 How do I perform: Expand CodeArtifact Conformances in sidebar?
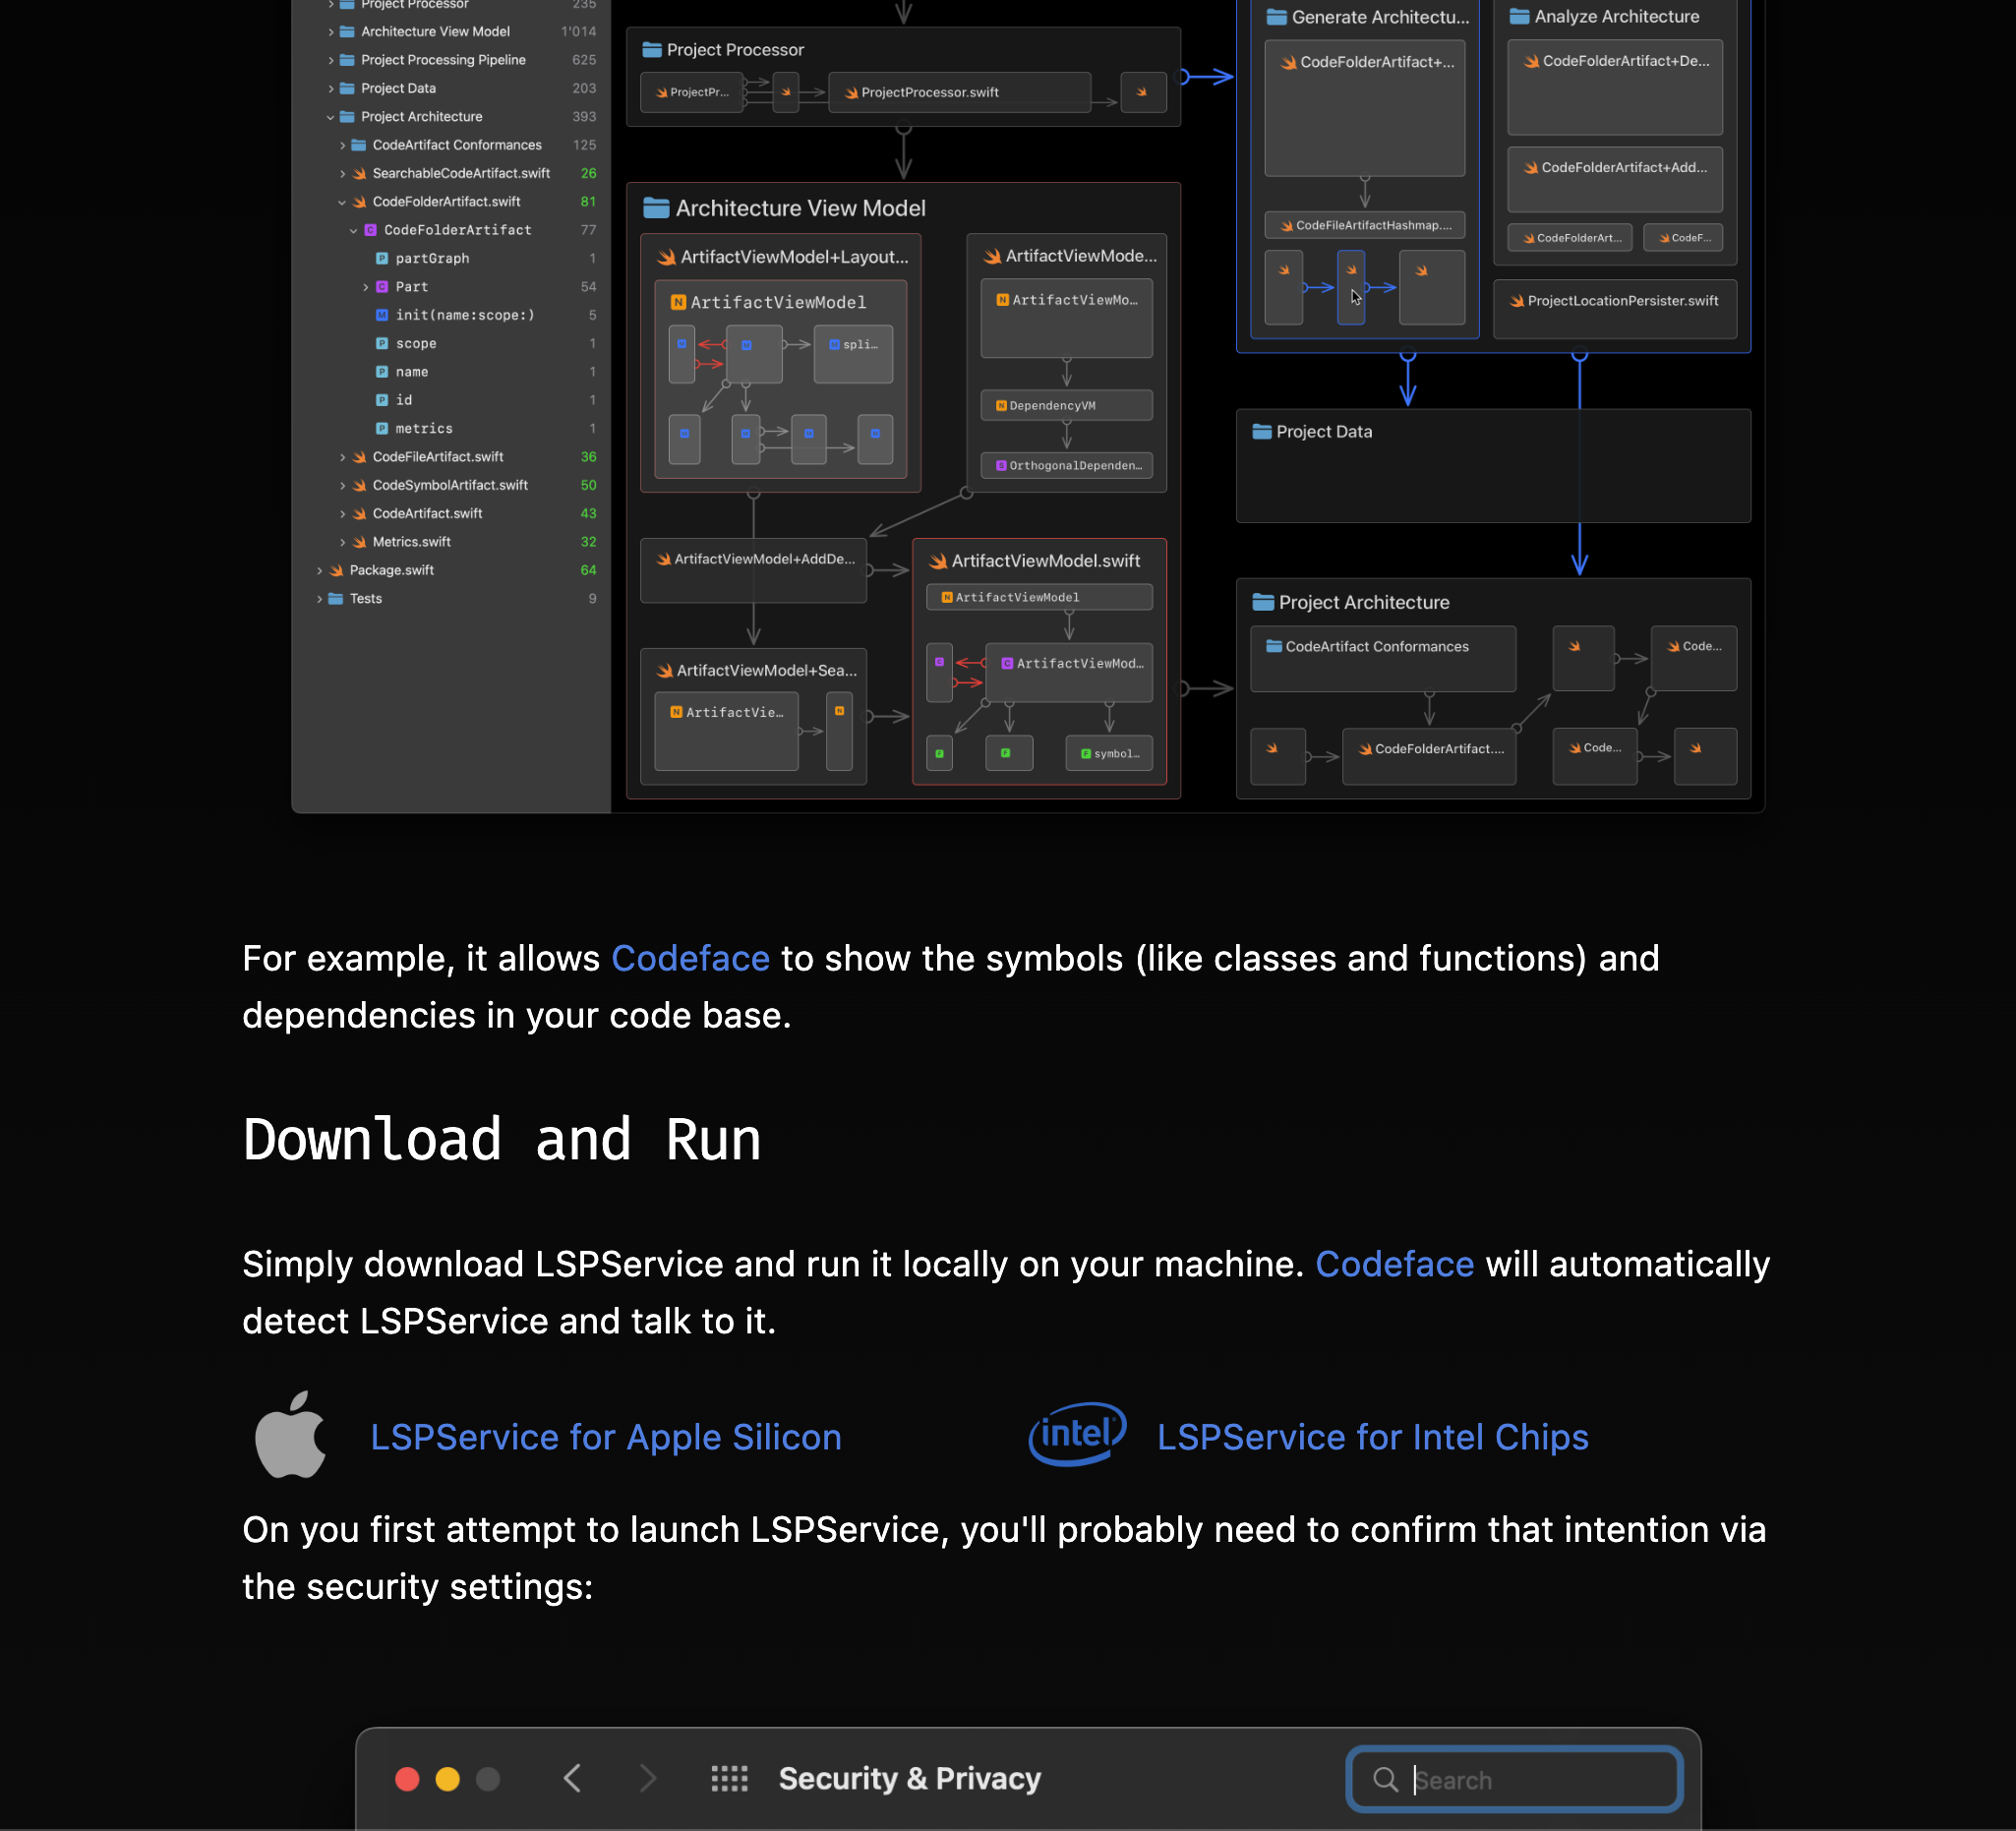(x=342, y=145)
